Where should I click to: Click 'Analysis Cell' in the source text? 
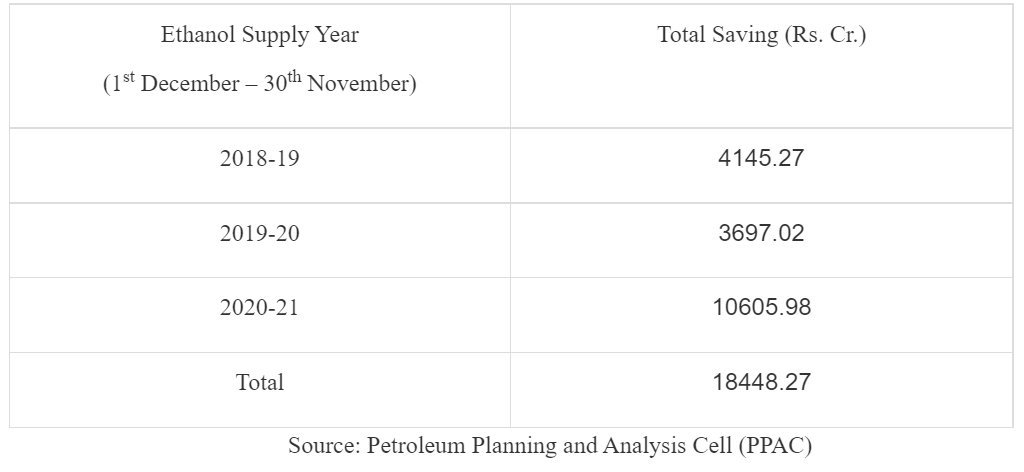(668, 446)
